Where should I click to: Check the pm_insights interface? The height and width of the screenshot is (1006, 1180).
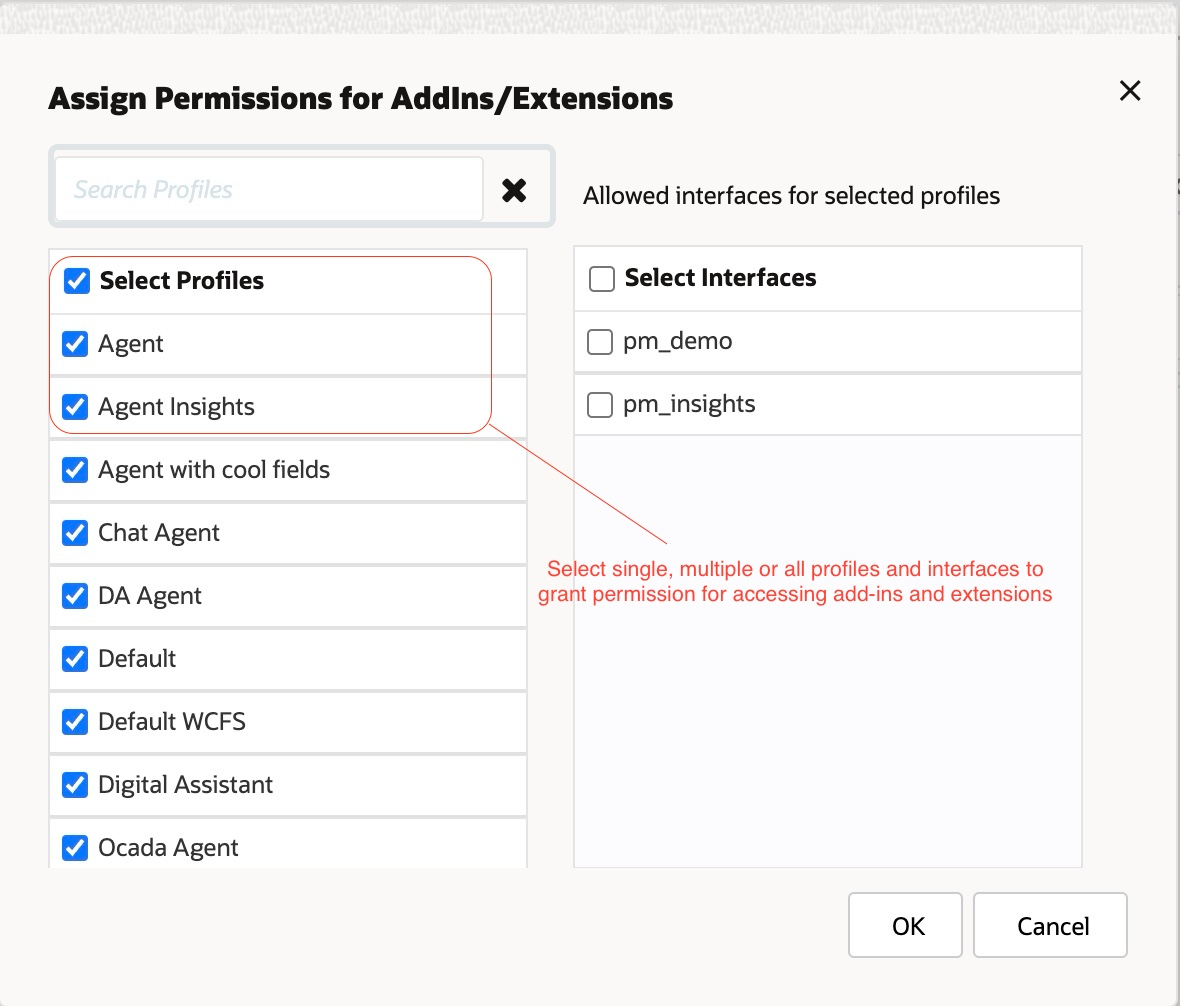click(x=599, y=404)
